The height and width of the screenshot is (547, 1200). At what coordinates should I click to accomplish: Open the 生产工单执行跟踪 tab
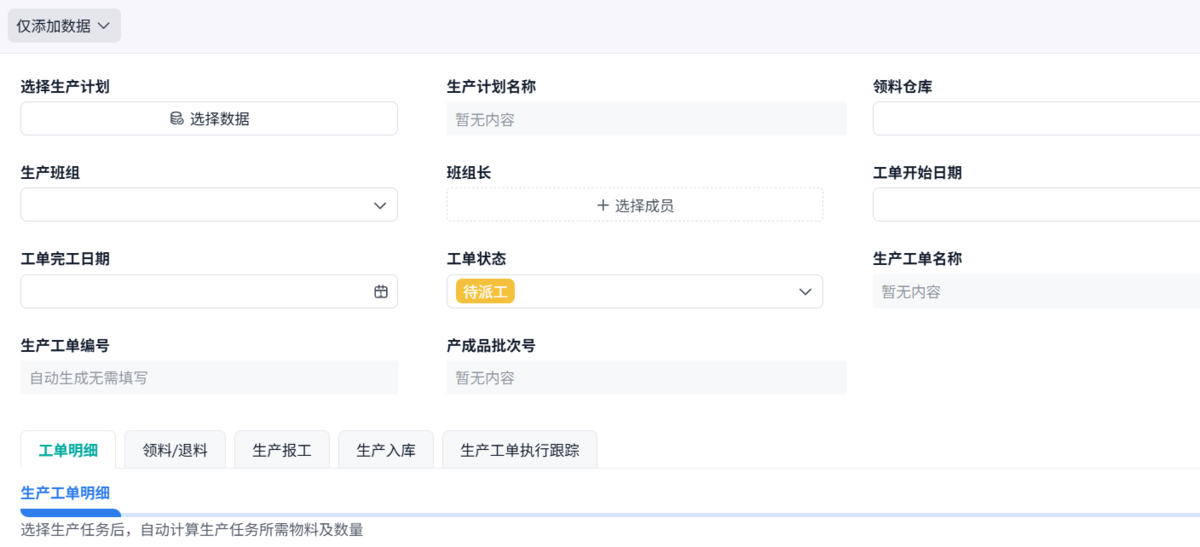520,450
